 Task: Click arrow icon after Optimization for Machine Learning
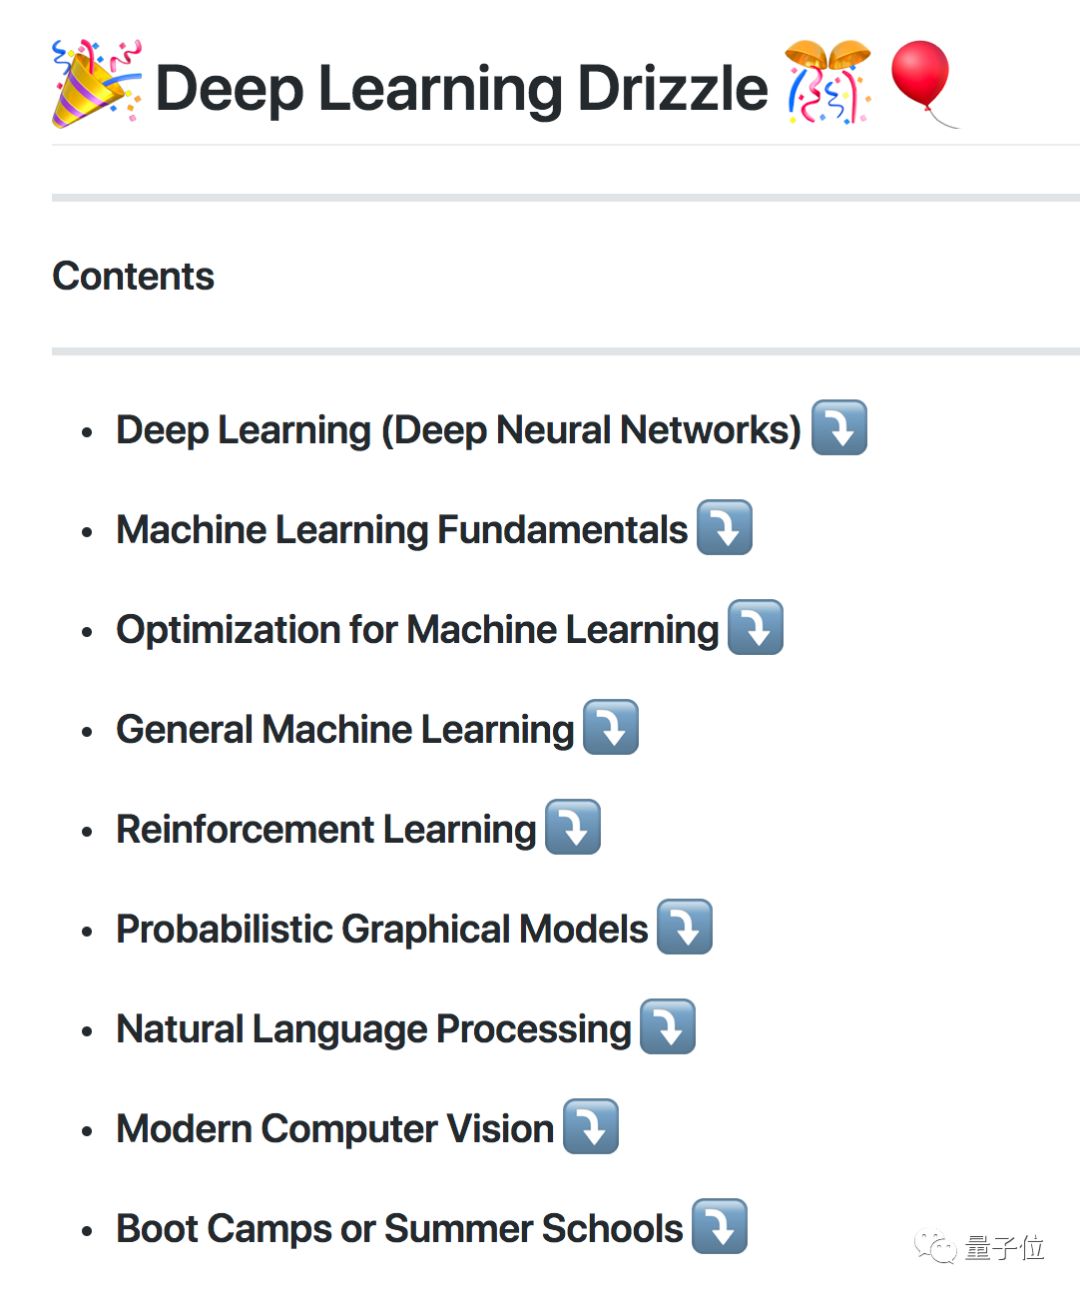point(755,628)
